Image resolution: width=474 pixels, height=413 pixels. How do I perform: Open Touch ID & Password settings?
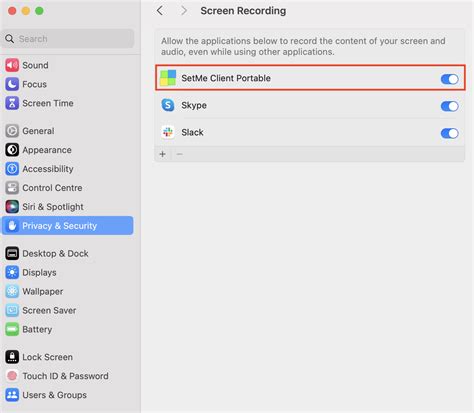click(x=68, y=376)
